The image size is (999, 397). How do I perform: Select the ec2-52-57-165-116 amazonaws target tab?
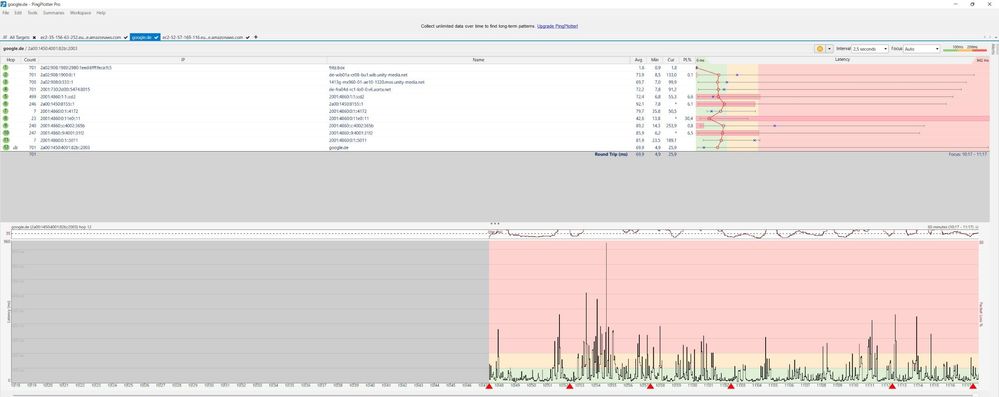tap(205, 37)
